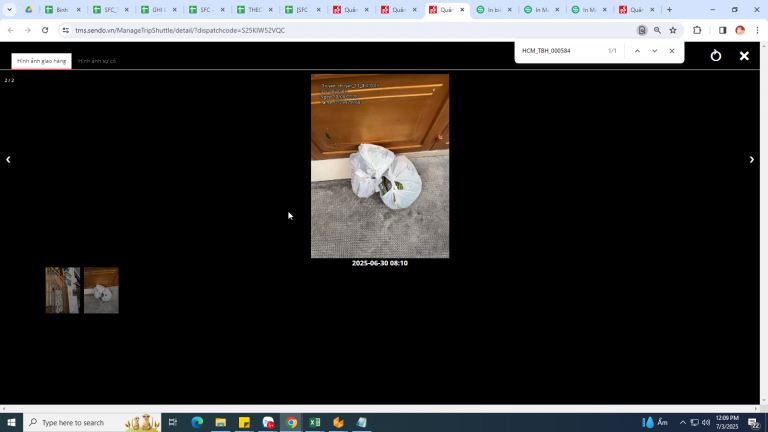Open File Explorer from taskbar
Screen dimensions: 768x432
(220, 422)
